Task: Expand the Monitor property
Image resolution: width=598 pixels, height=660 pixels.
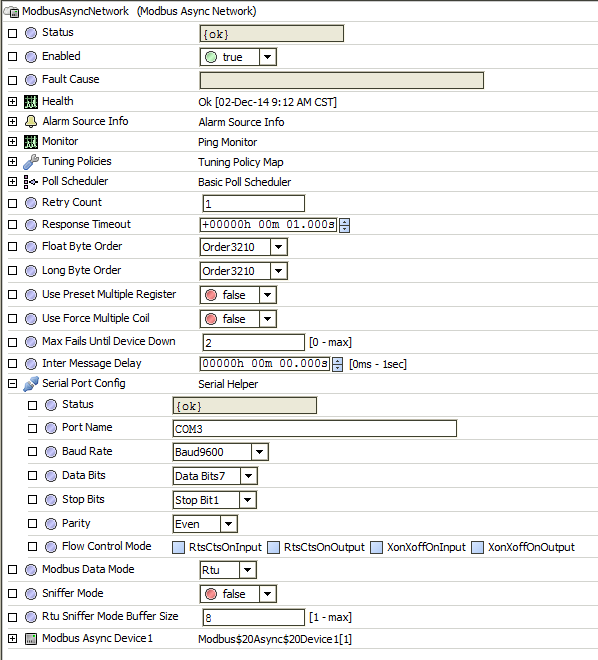Action: pyautogui.click(x=13, y=141)
